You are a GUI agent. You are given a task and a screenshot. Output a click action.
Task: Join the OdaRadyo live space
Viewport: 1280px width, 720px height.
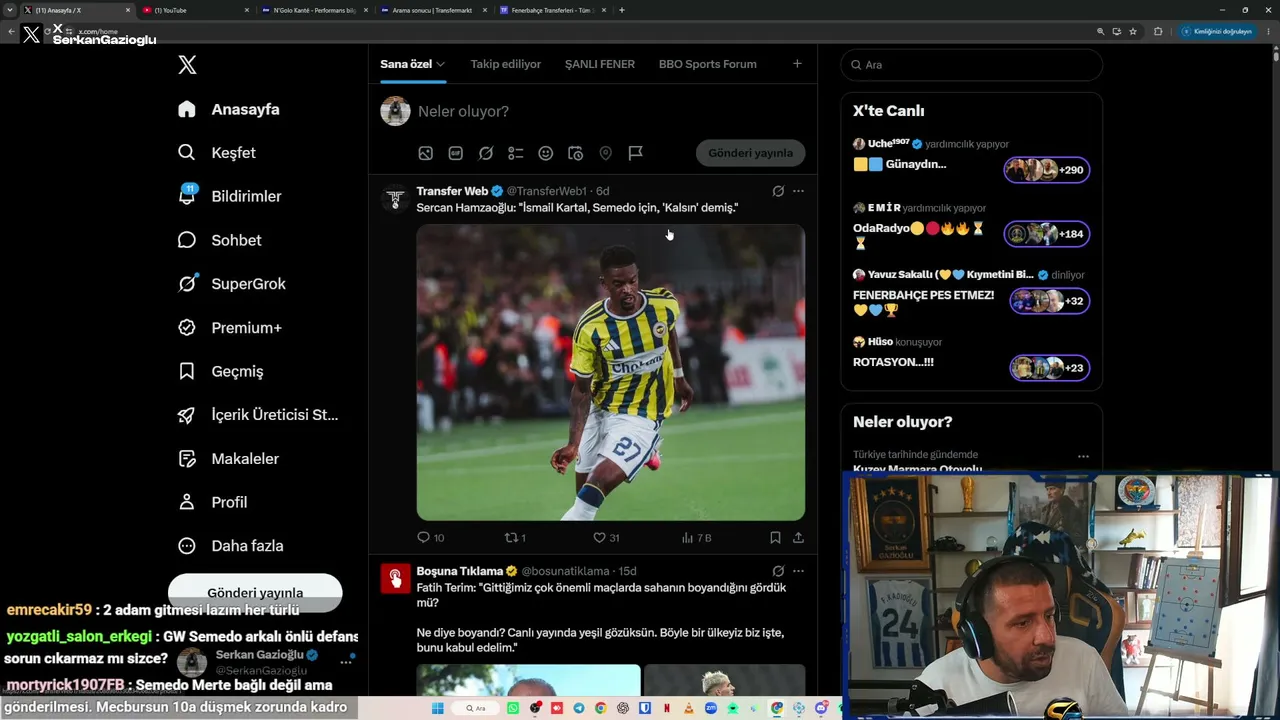point(1047,234)
